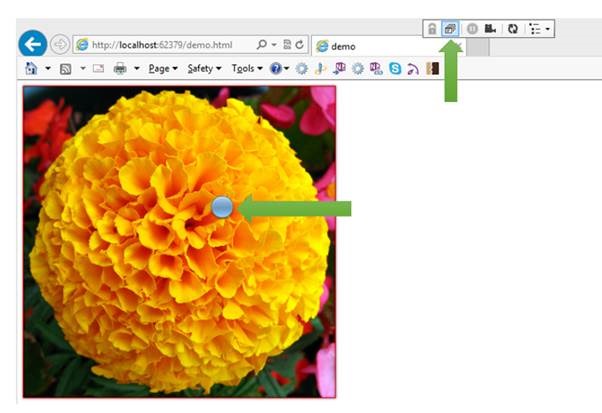Viewport: 602px width, 413px height.
Task: Click the highlighted windows icon in floating toolbar
Action: (451, 29)
